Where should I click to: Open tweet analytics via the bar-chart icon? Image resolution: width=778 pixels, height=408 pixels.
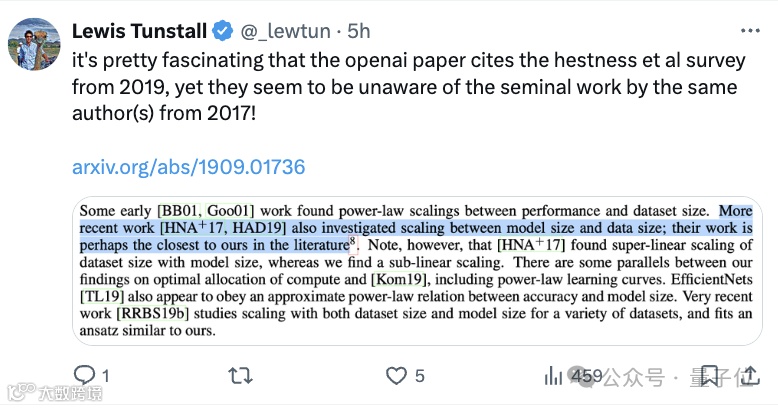tap(553, 376)
